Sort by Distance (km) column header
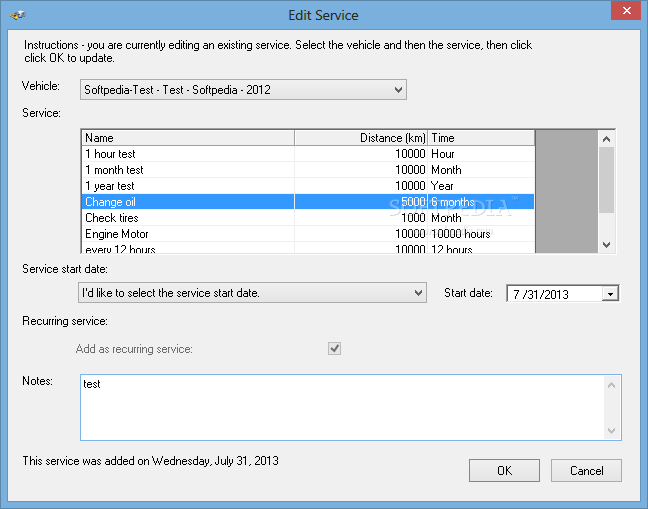This screenshot has width=648, height=509. click(x=361, y=138)
